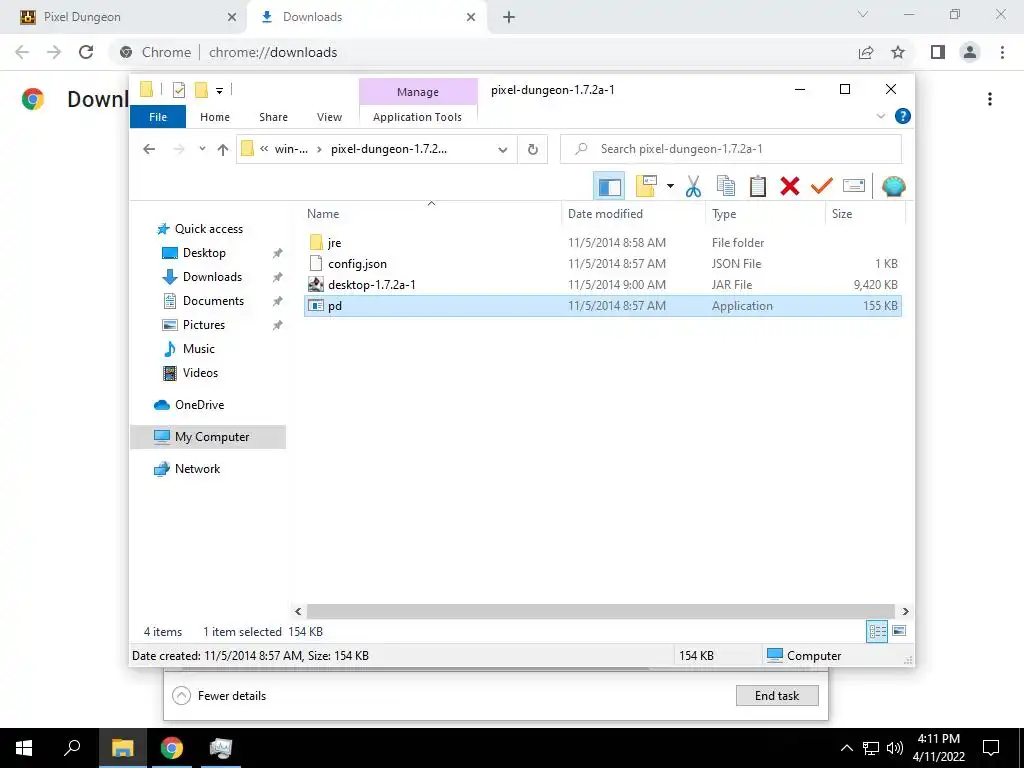The height and width of the screenshot is (768, 1024).
Task: Open a new Chrome tab
Action: 509,18
